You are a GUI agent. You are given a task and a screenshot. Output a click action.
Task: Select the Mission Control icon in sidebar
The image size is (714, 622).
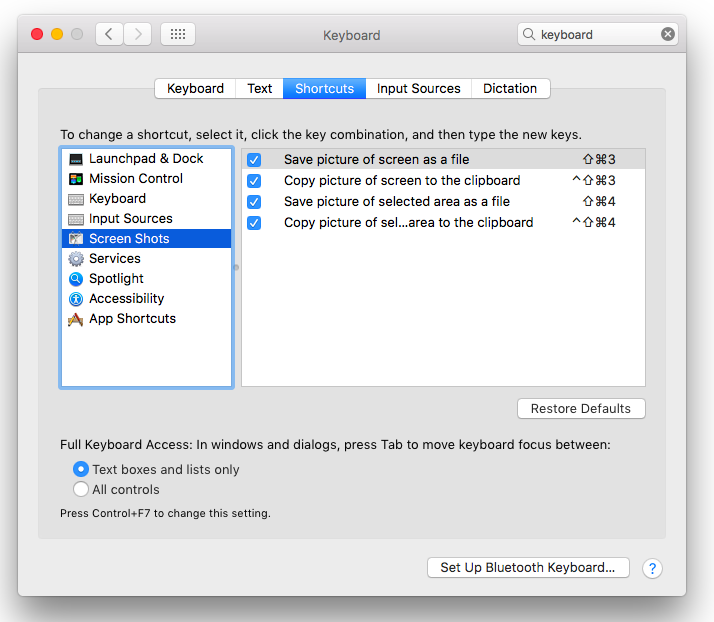coord(76,179)
